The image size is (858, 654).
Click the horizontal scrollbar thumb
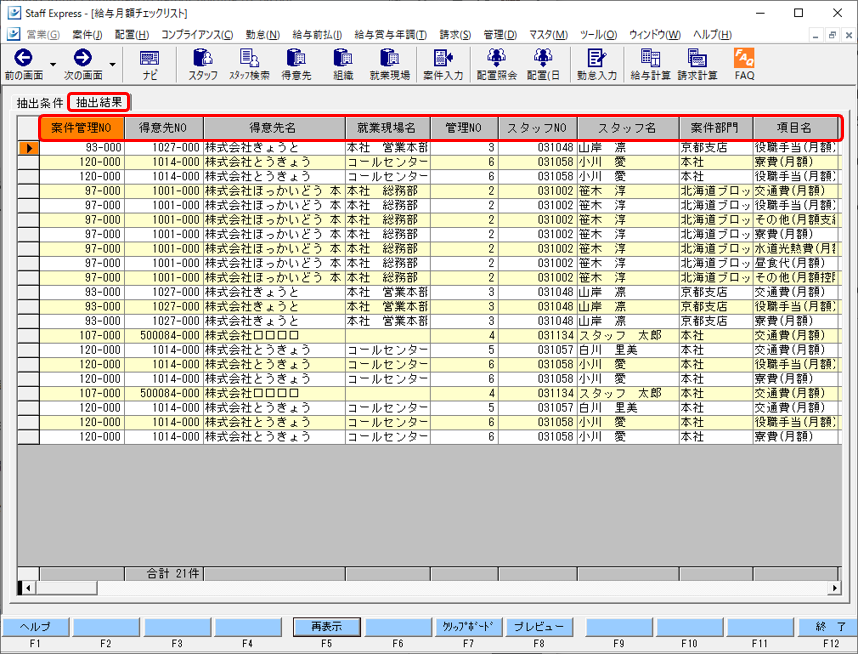click(x=66, y=588)
